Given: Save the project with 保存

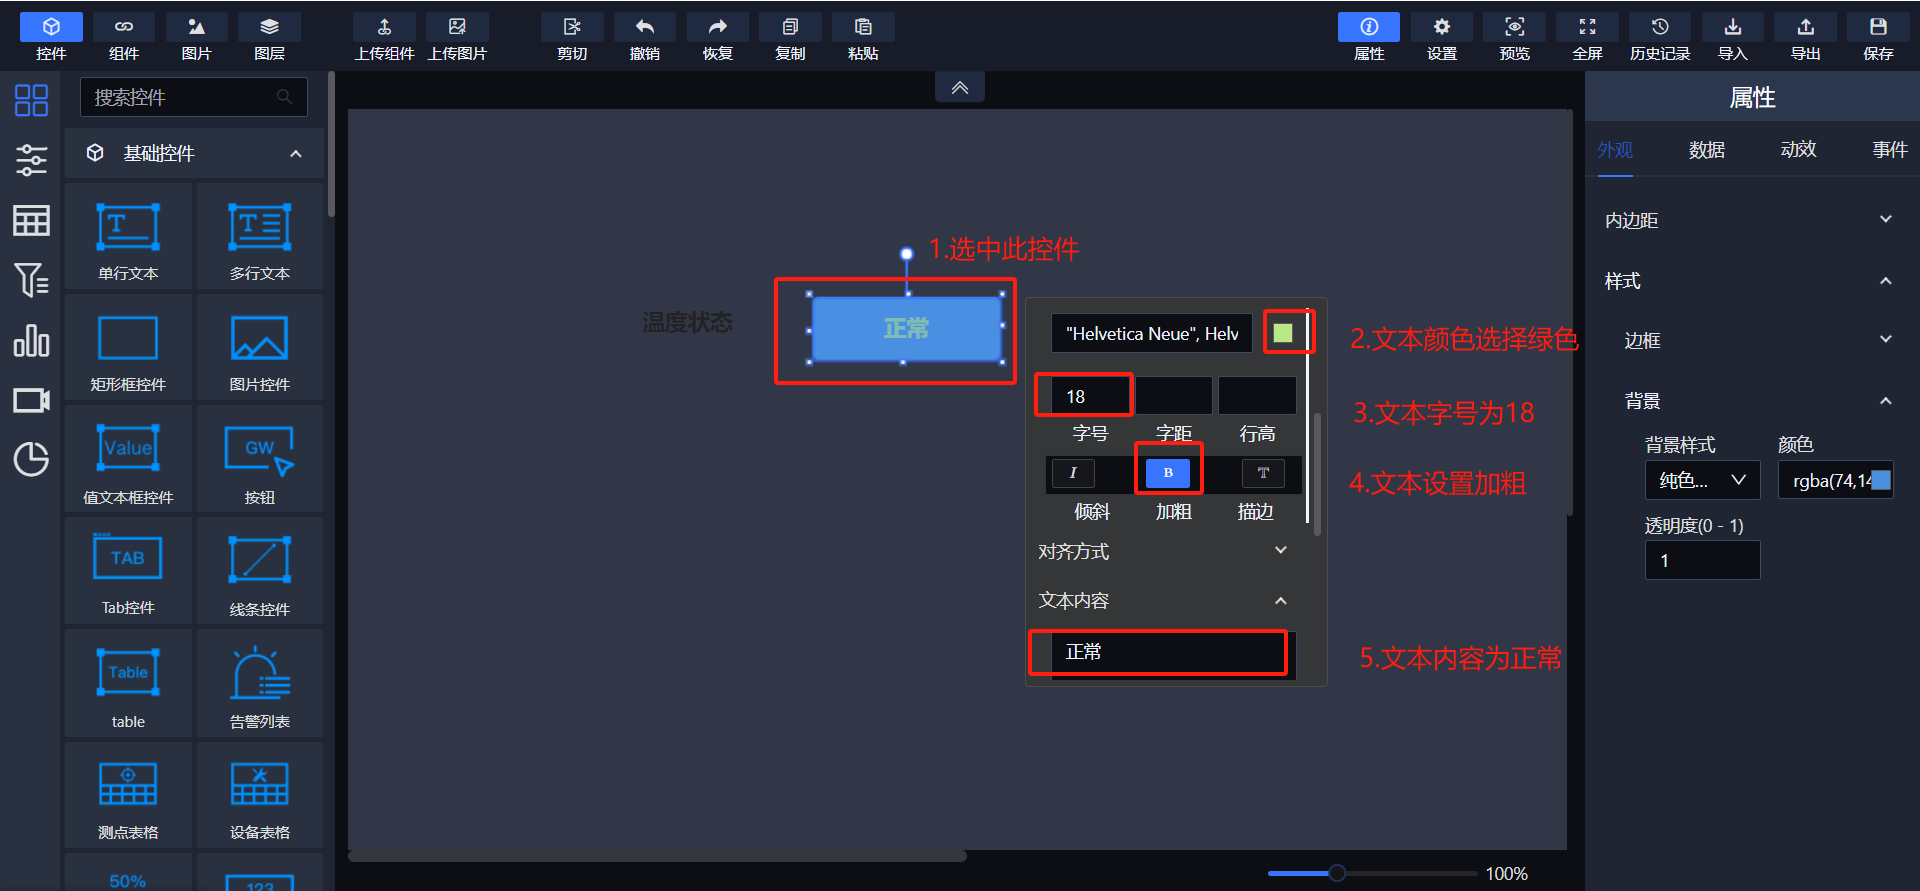Looking at the screenshot, I should pos(1879,37).
